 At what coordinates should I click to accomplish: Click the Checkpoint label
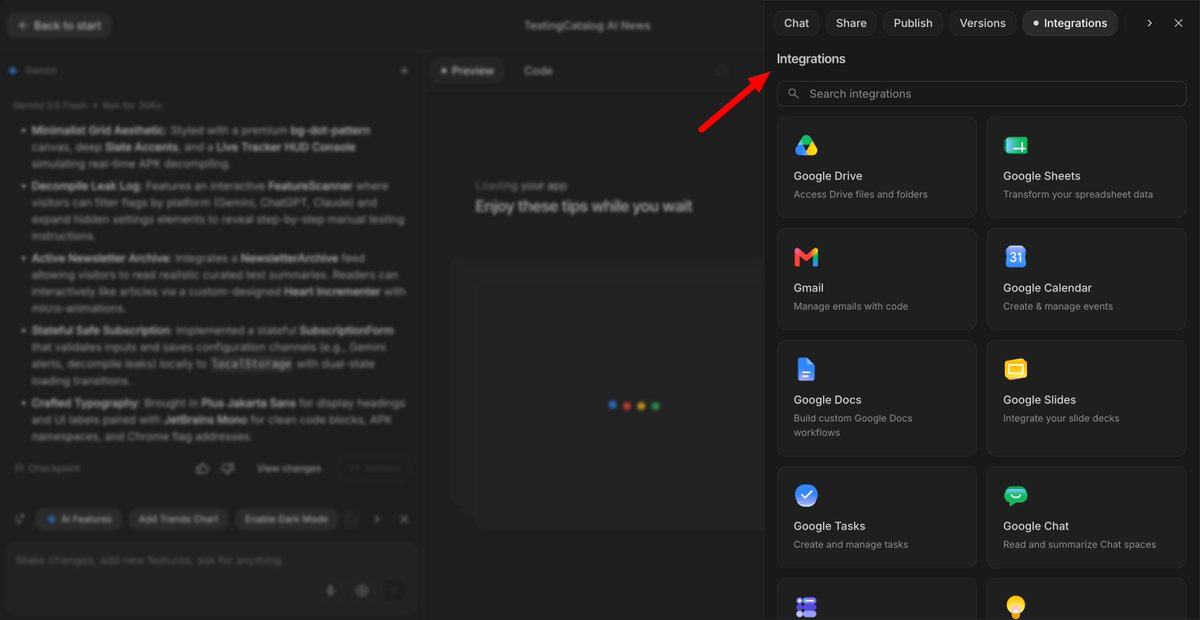(54, 468)
